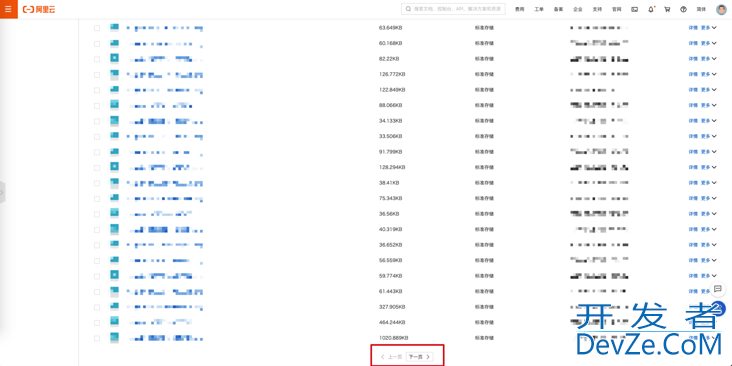Click the file icon in the 60.168KB row

[x=114, y=43]
